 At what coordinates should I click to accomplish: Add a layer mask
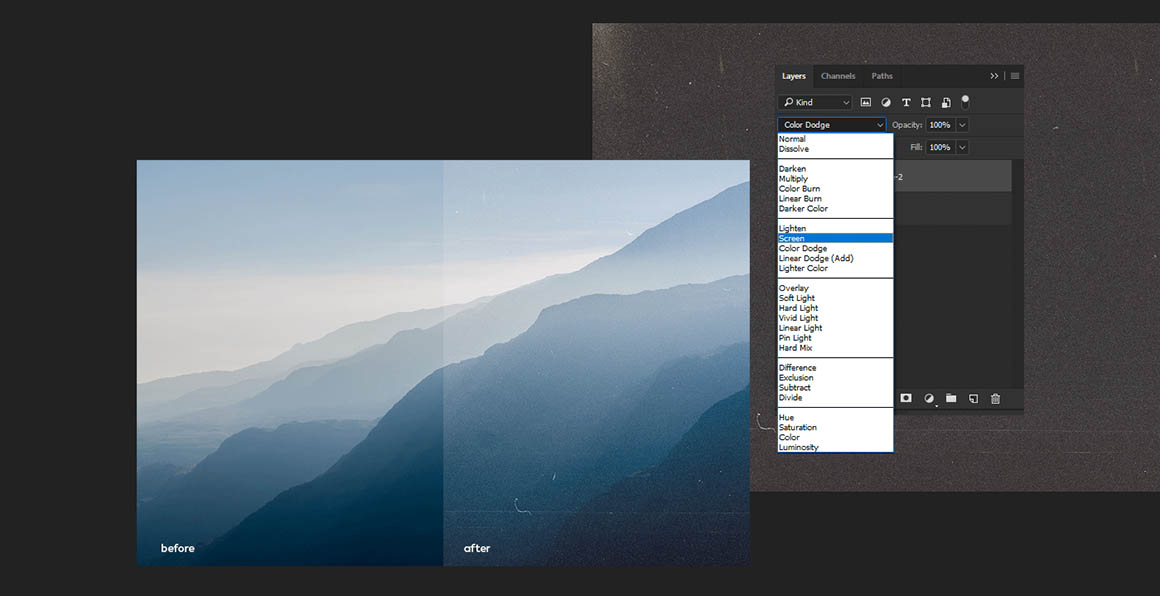pyautogui.click(x=906, y=398)
